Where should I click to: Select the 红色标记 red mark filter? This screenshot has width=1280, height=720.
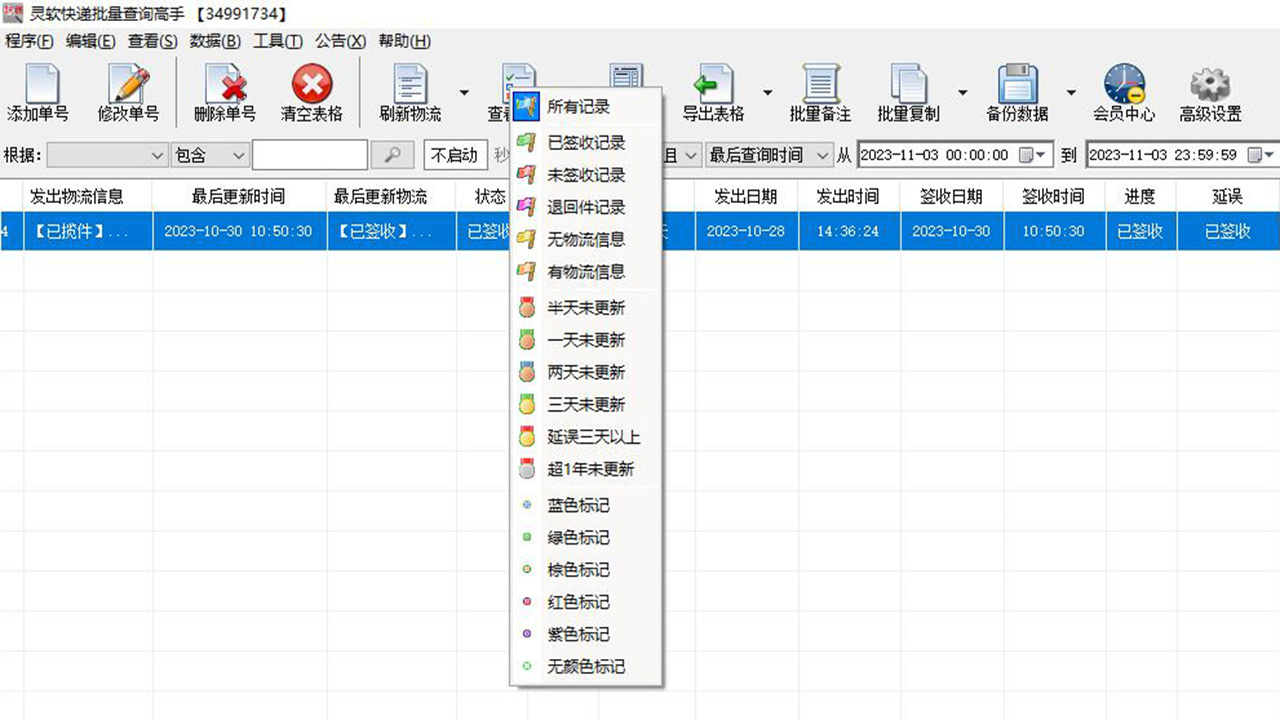click(x=577, y=601)
